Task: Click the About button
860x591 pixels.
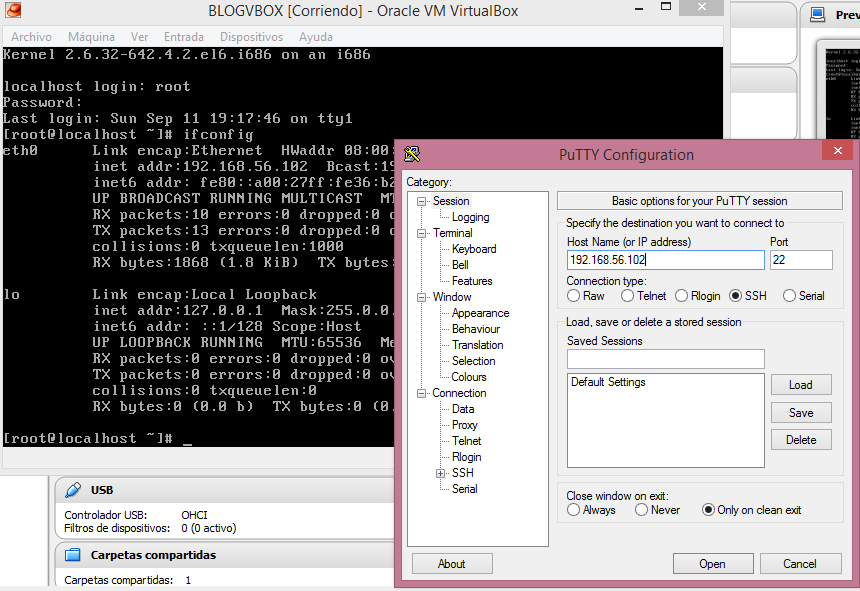Action: click(x=452, y=563)
